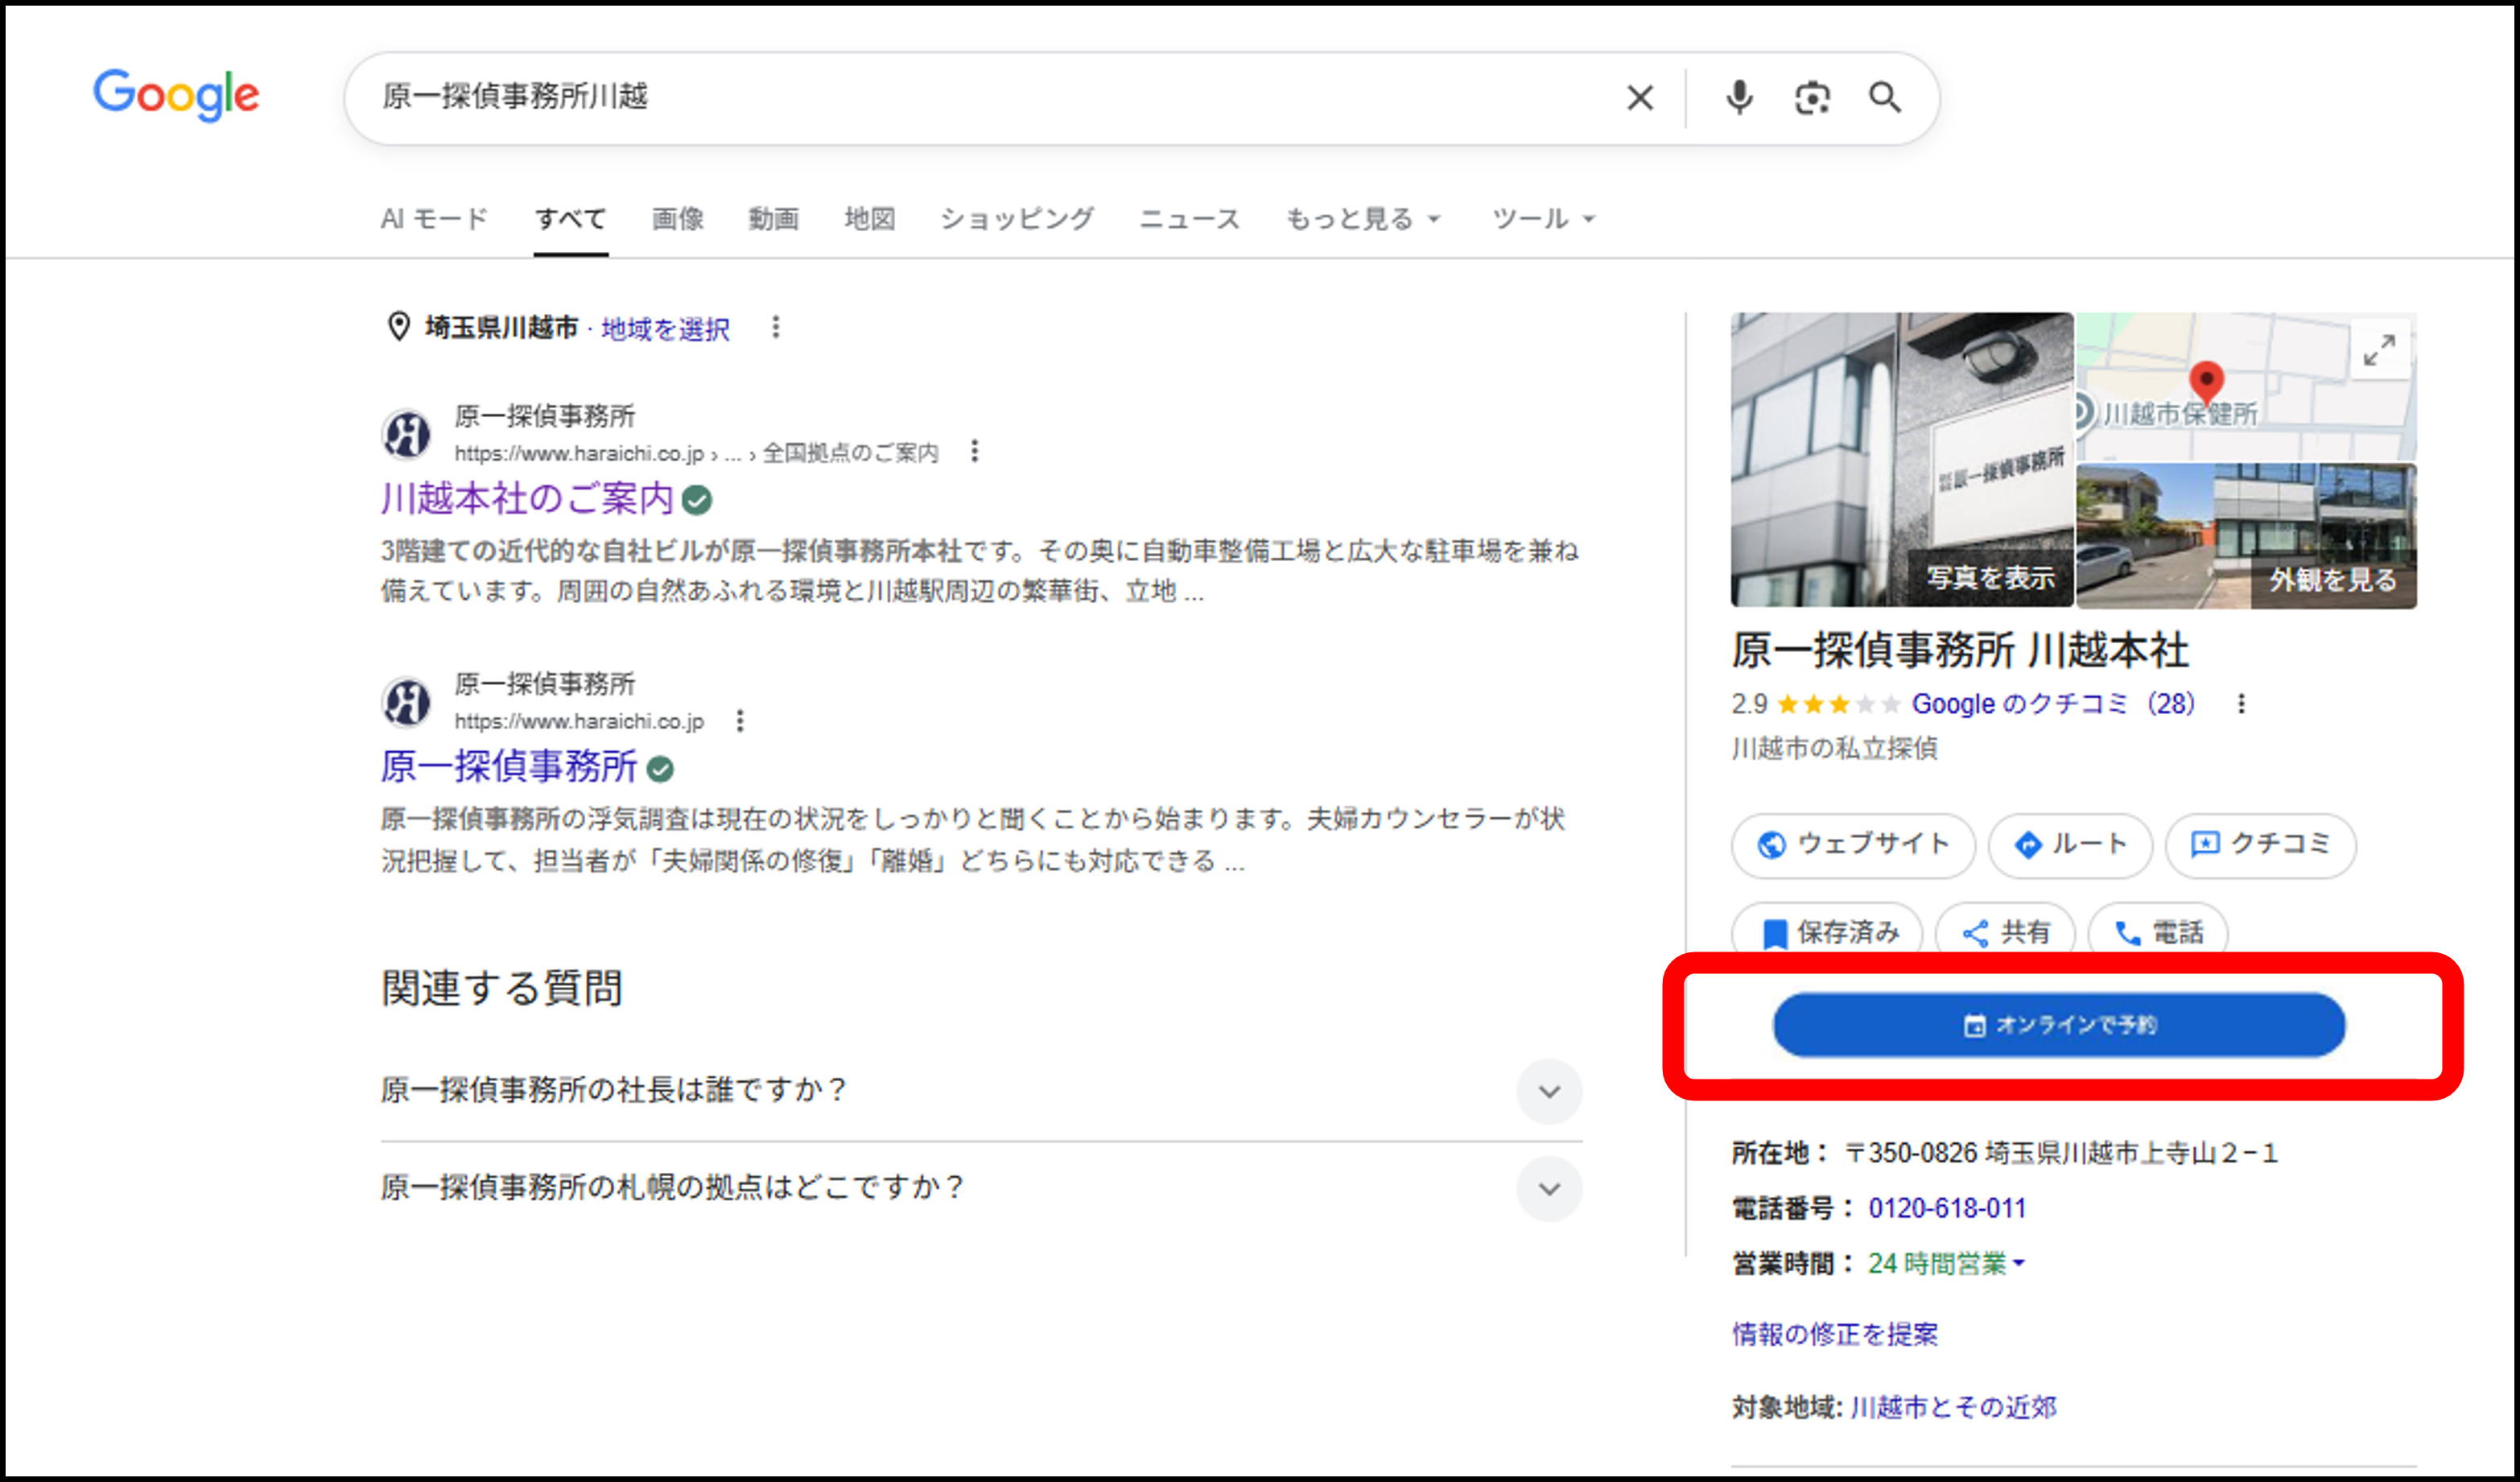Open Google Lens image search icon
The width and height of the screenshot is (2520, 1482).
click(x=1812, y=97)
